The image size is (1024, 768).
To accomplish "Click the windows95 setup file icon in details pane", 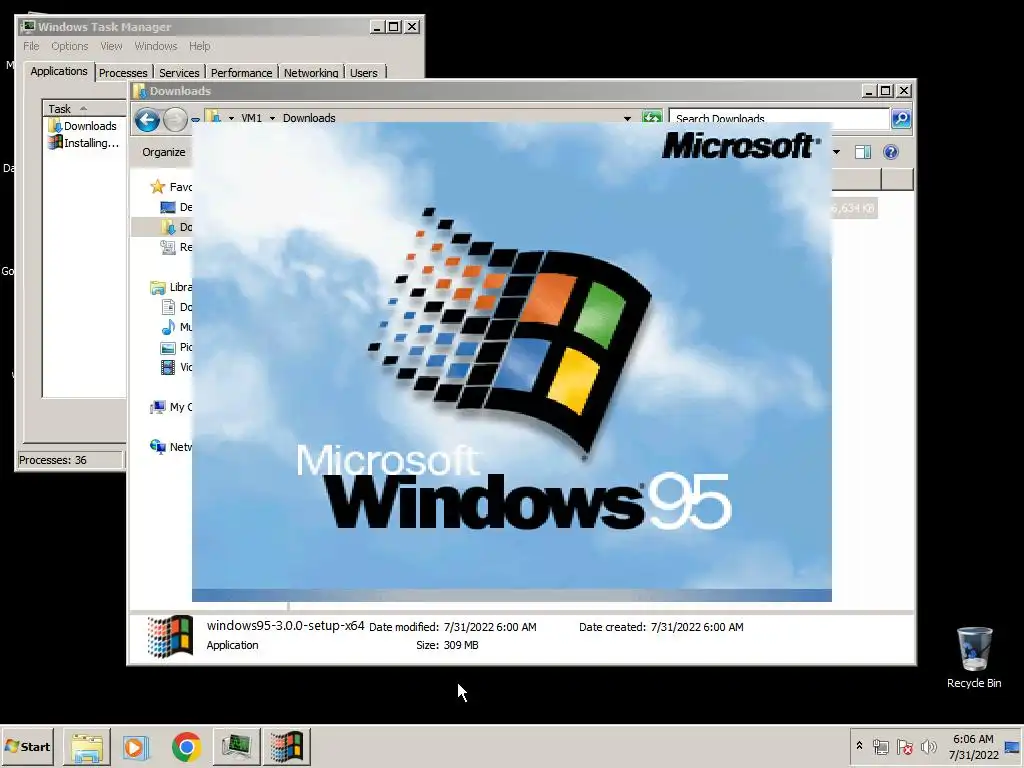I will click(170, 636).
